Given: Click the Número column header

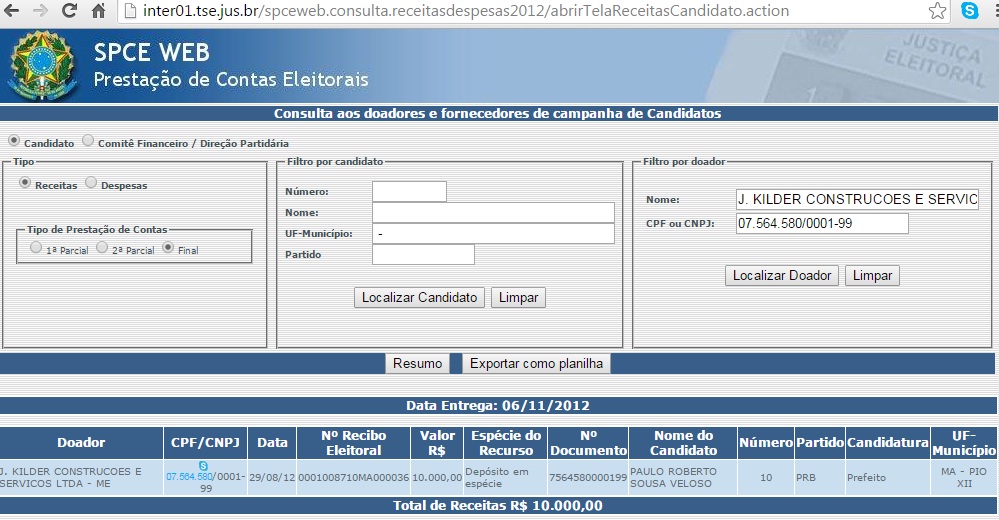Looking at the screenshot, I should 766,443.
